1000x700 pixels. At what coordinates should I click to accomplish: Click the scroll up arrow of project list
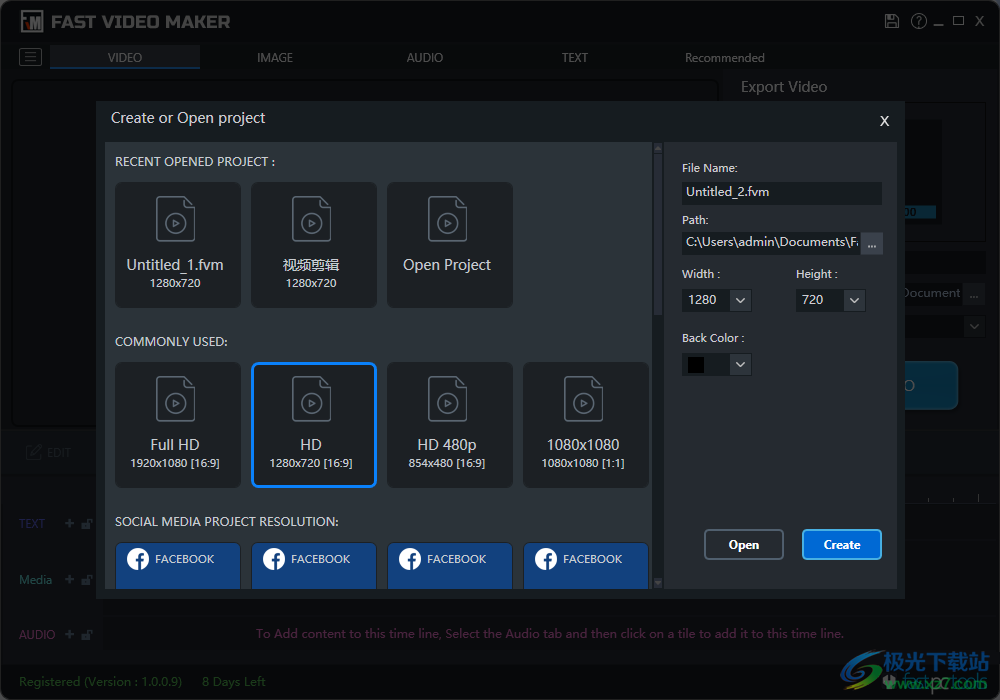658,148
